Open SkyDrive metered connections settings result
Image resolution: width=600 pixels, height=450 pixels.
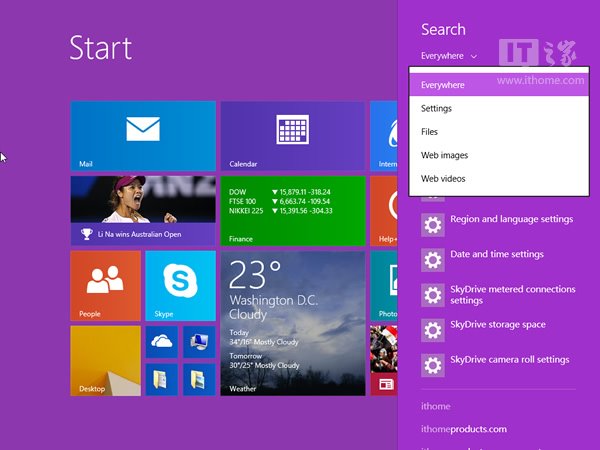click(x=513, y=295)
